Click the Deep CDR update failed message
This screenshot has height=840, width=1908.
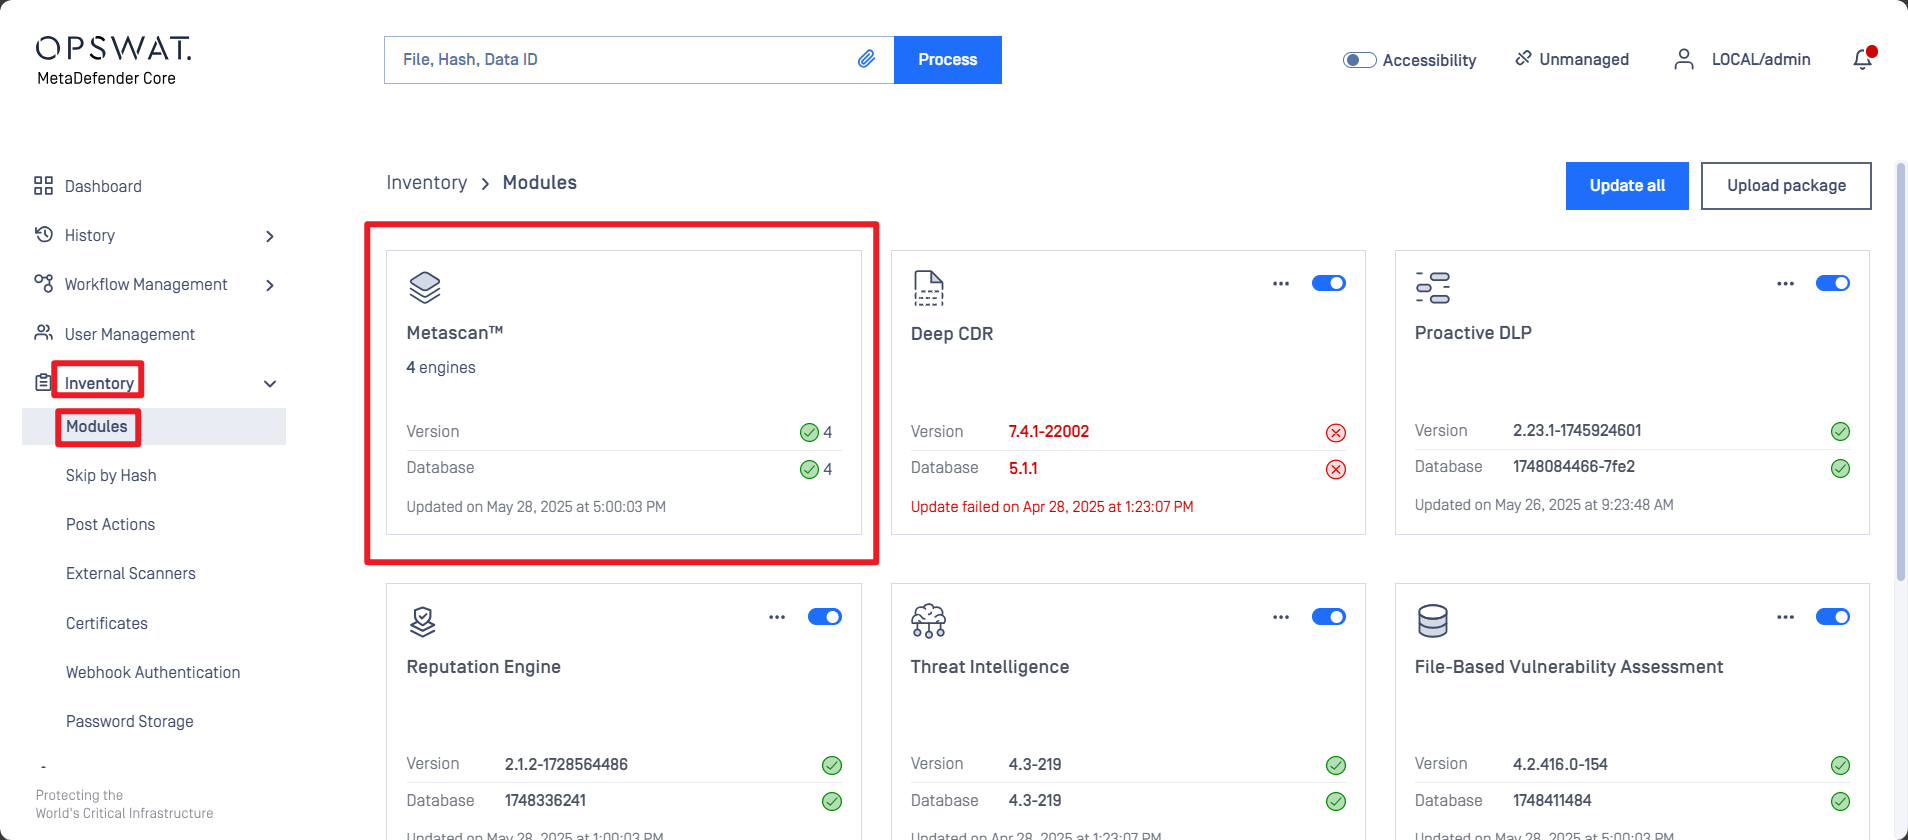point(1052,507)
